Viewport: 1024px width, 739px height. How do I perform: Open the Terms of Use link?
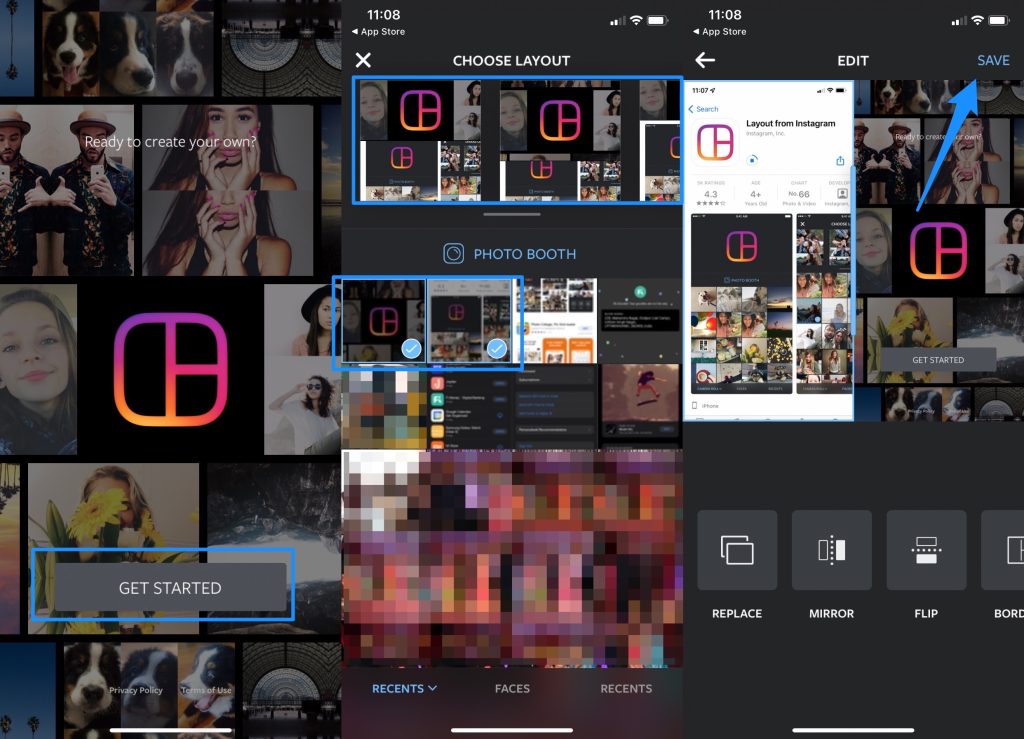pyautogui.click(x=206, y=690)
